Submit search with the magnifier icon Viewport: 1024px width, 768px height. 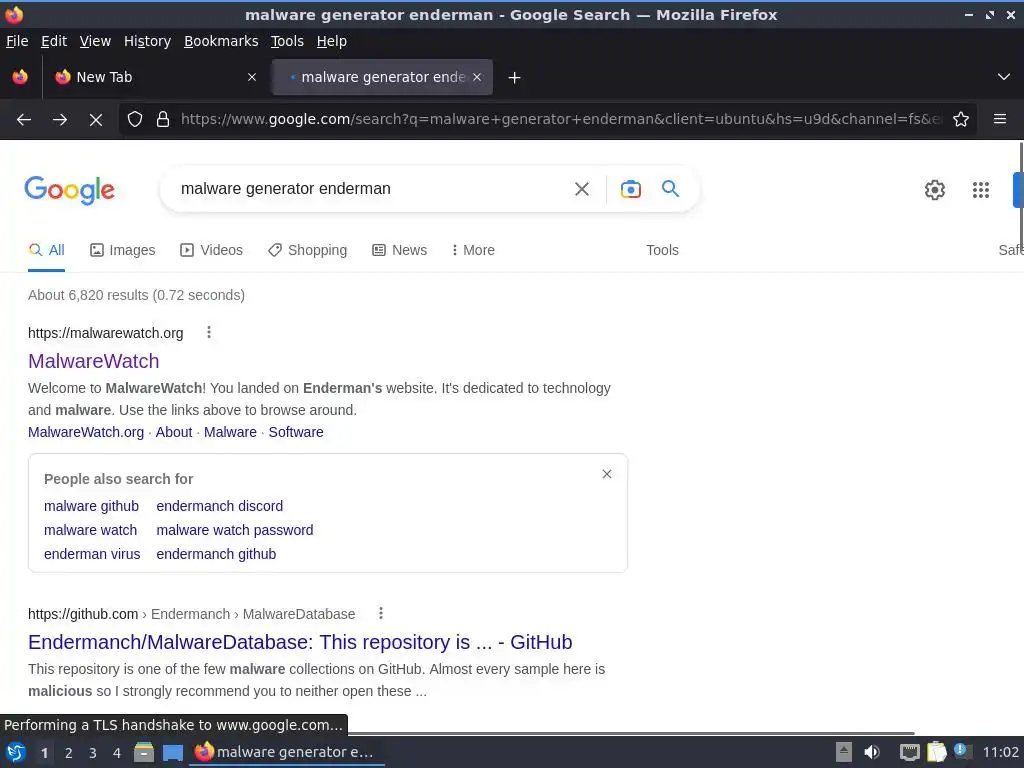671,189
